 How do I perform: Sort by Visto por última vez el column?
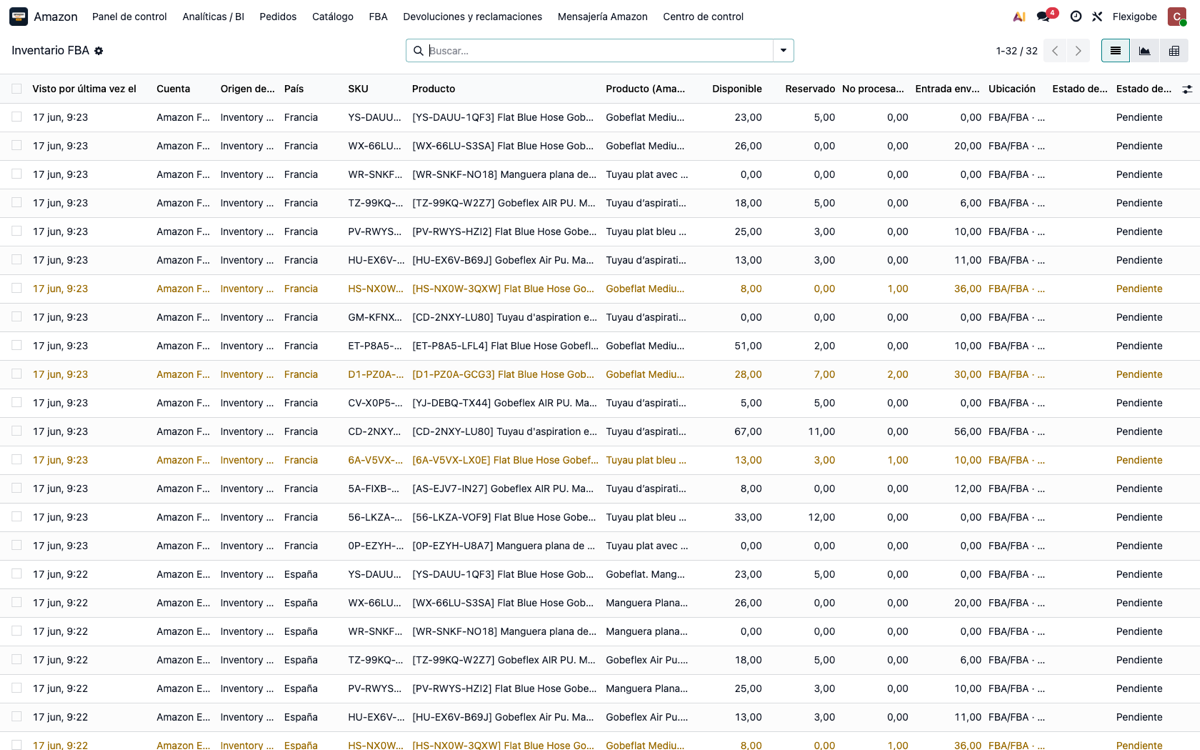tap(84, 89)
